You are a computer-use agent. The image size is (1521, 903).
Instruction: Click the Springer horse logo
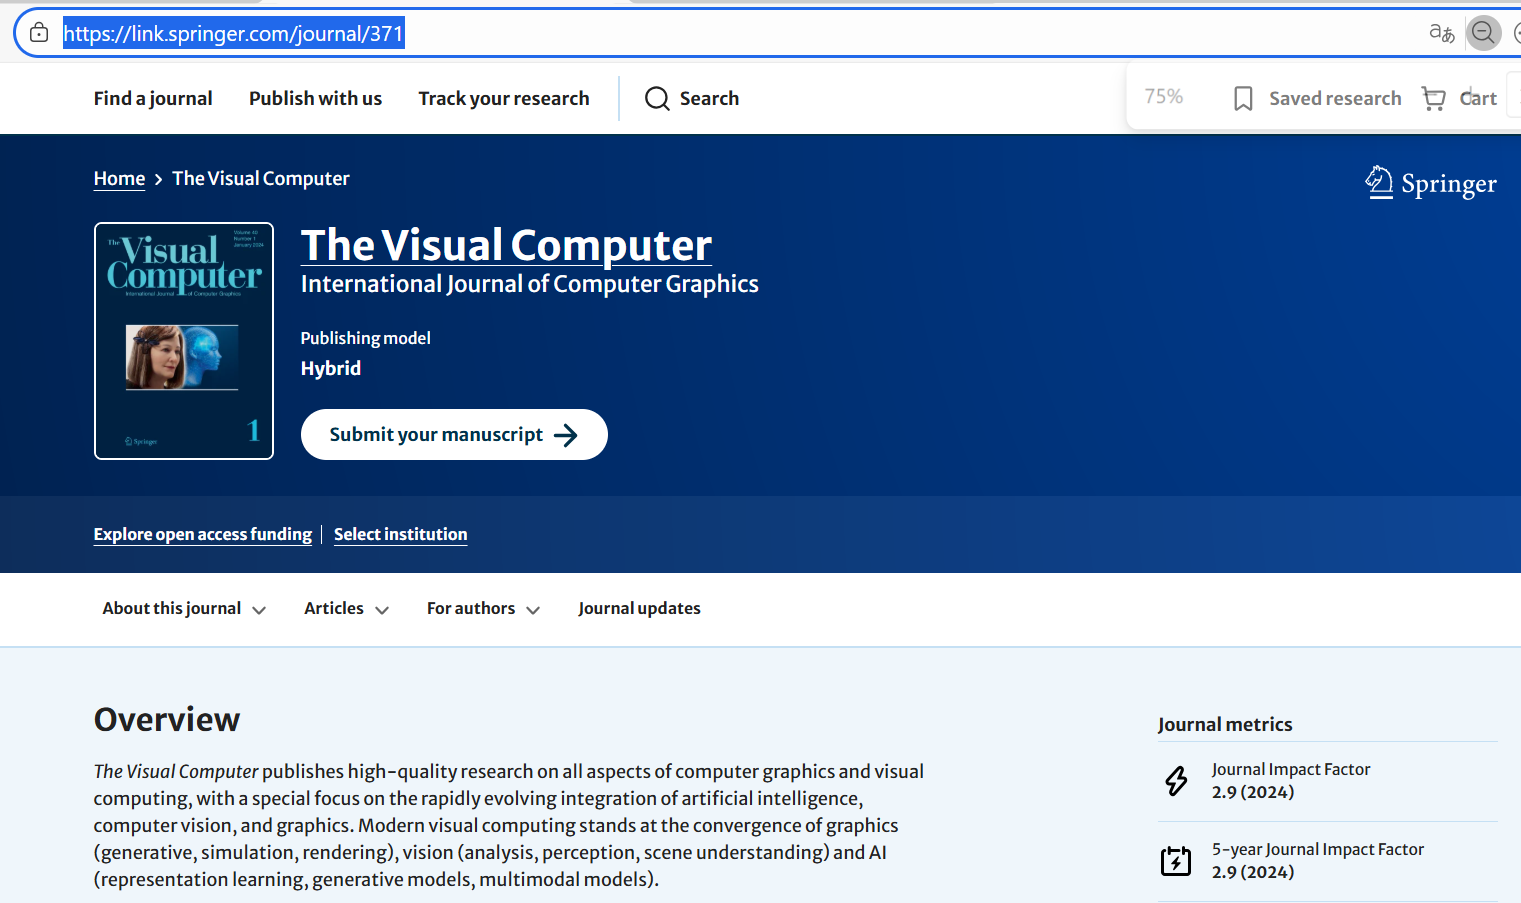click(1379, 182)
